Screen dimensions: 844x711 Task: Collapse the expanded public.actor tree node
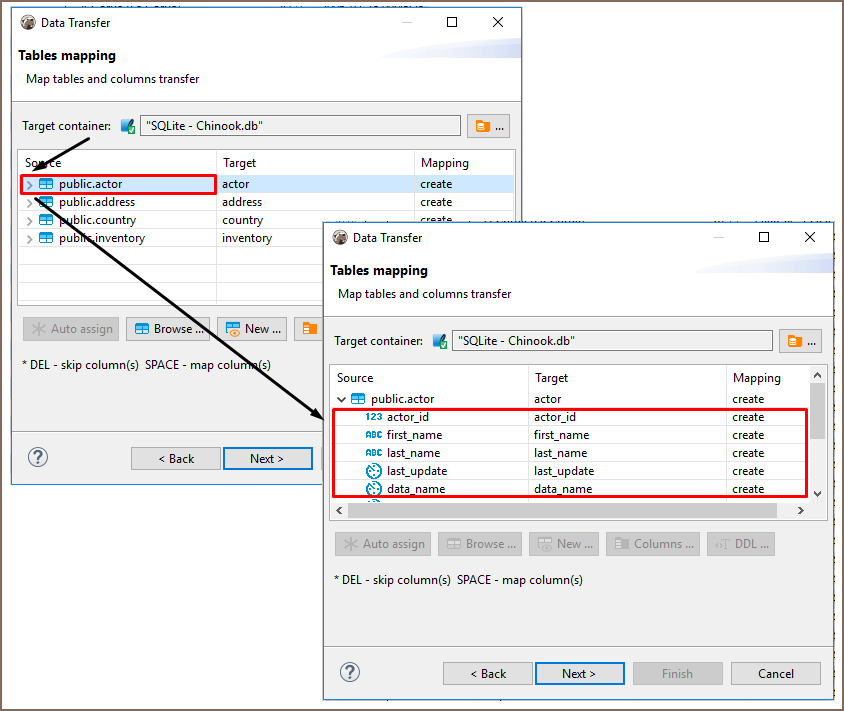[342, 399]
